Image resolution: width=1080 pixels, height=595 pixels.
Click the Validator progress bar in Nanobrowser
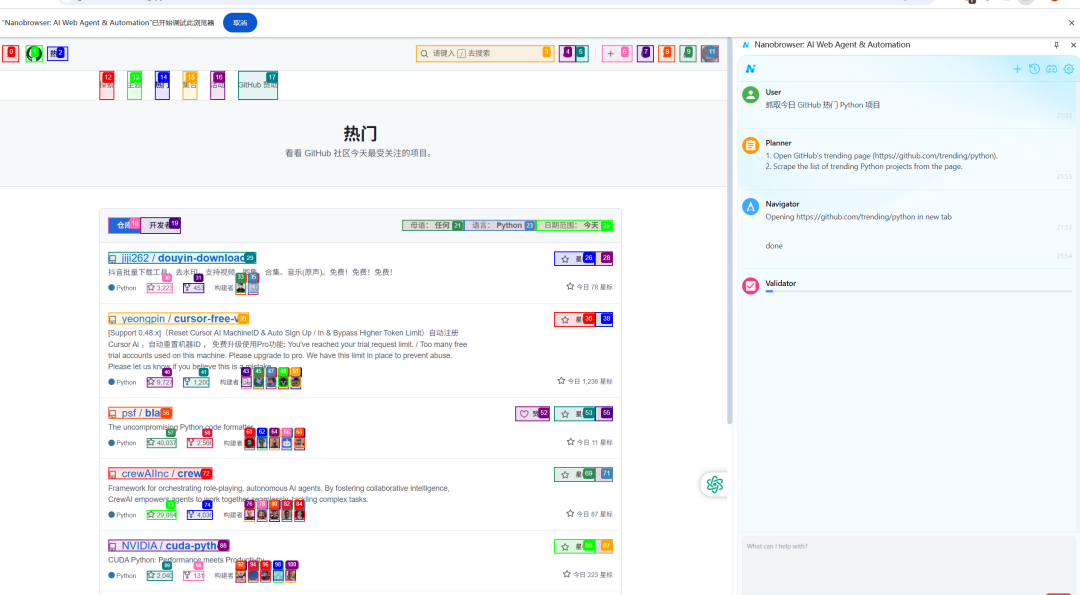pyautogui.click(x=918, y=291)
